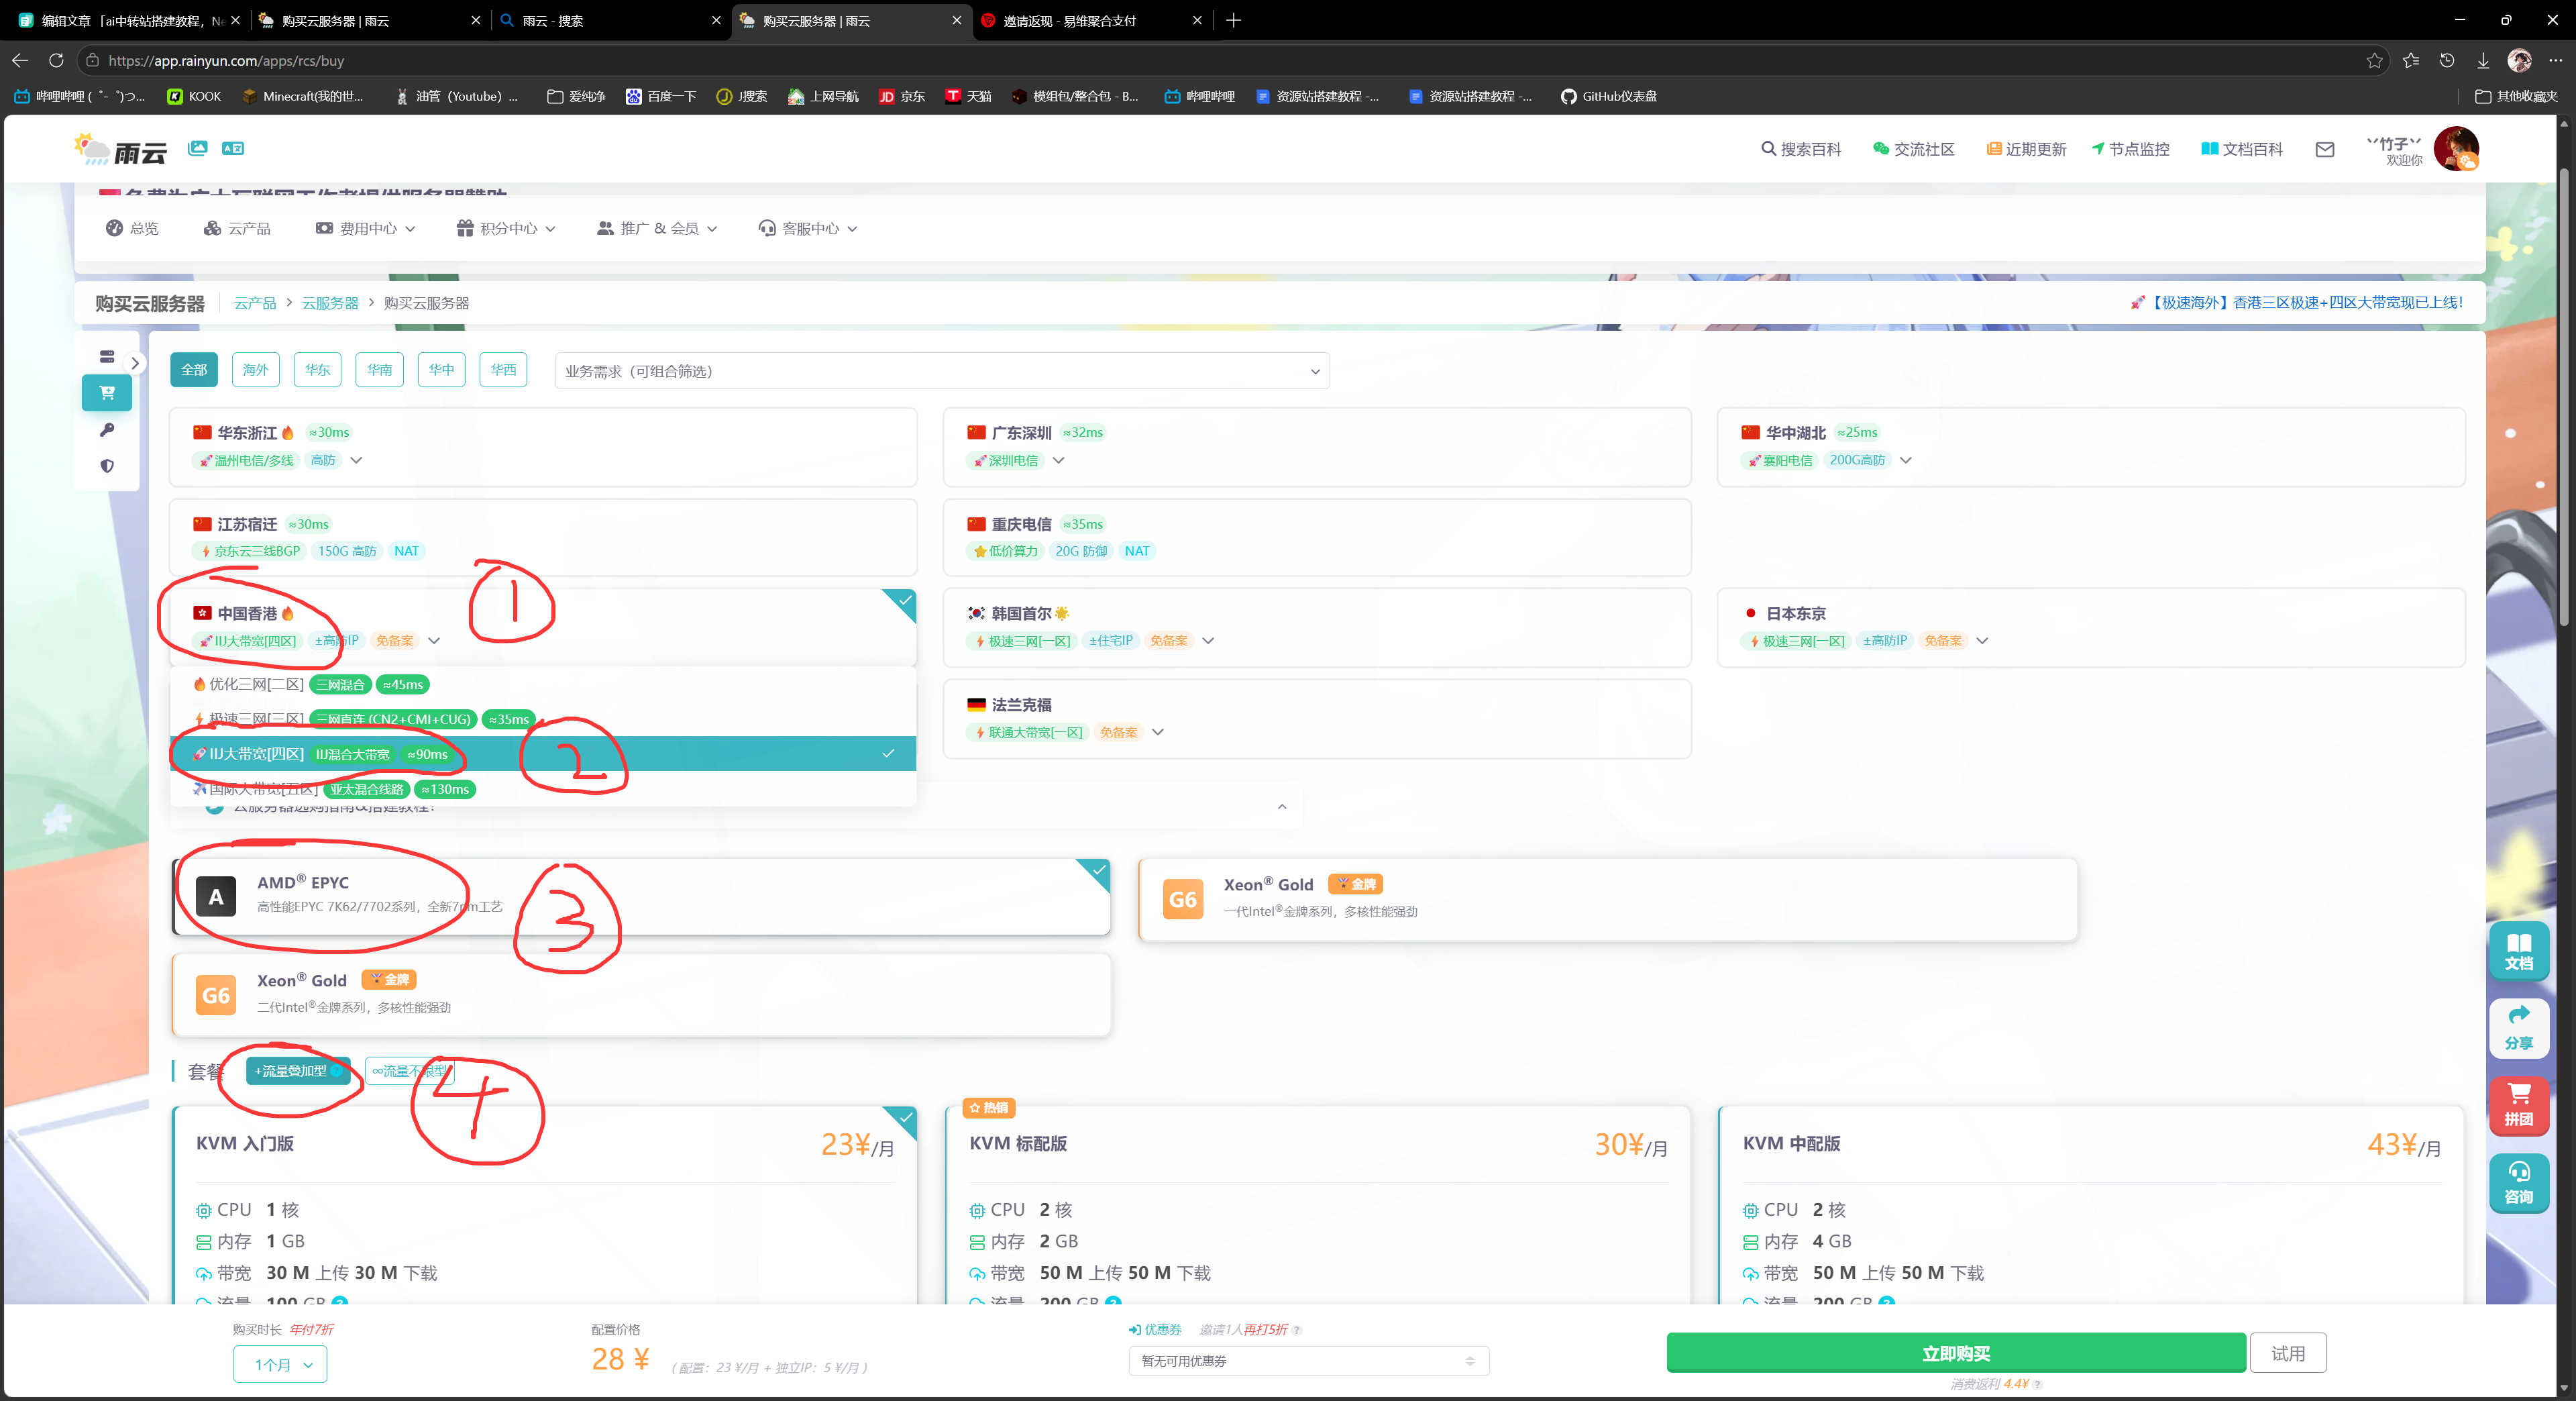Viewport: 2576px width, 1401px height.
Task: Open the shopping cart sidebar icon
Action: point(107,393)
